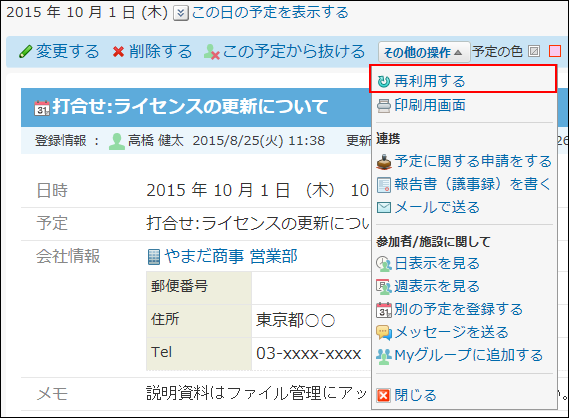The image size is (569, 418).
Task: Open この日の予定を表示する link
Action: point(270,13)
